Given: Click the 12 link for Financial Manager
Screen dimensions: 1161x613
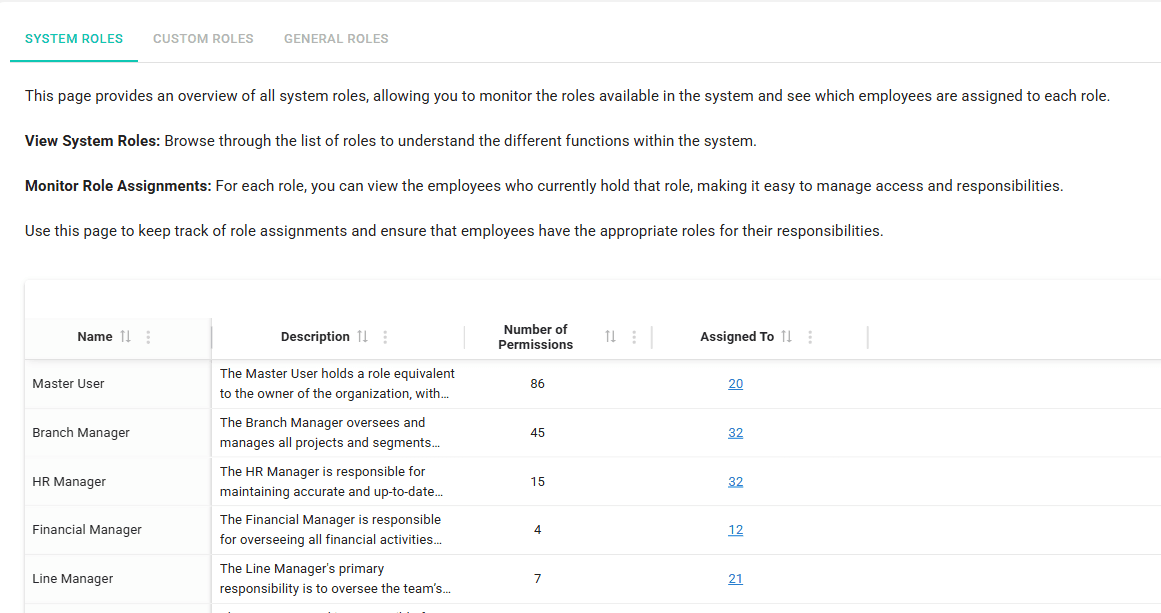Looking at the screenshot, I should pyautogui.click(x=735, y=529).
